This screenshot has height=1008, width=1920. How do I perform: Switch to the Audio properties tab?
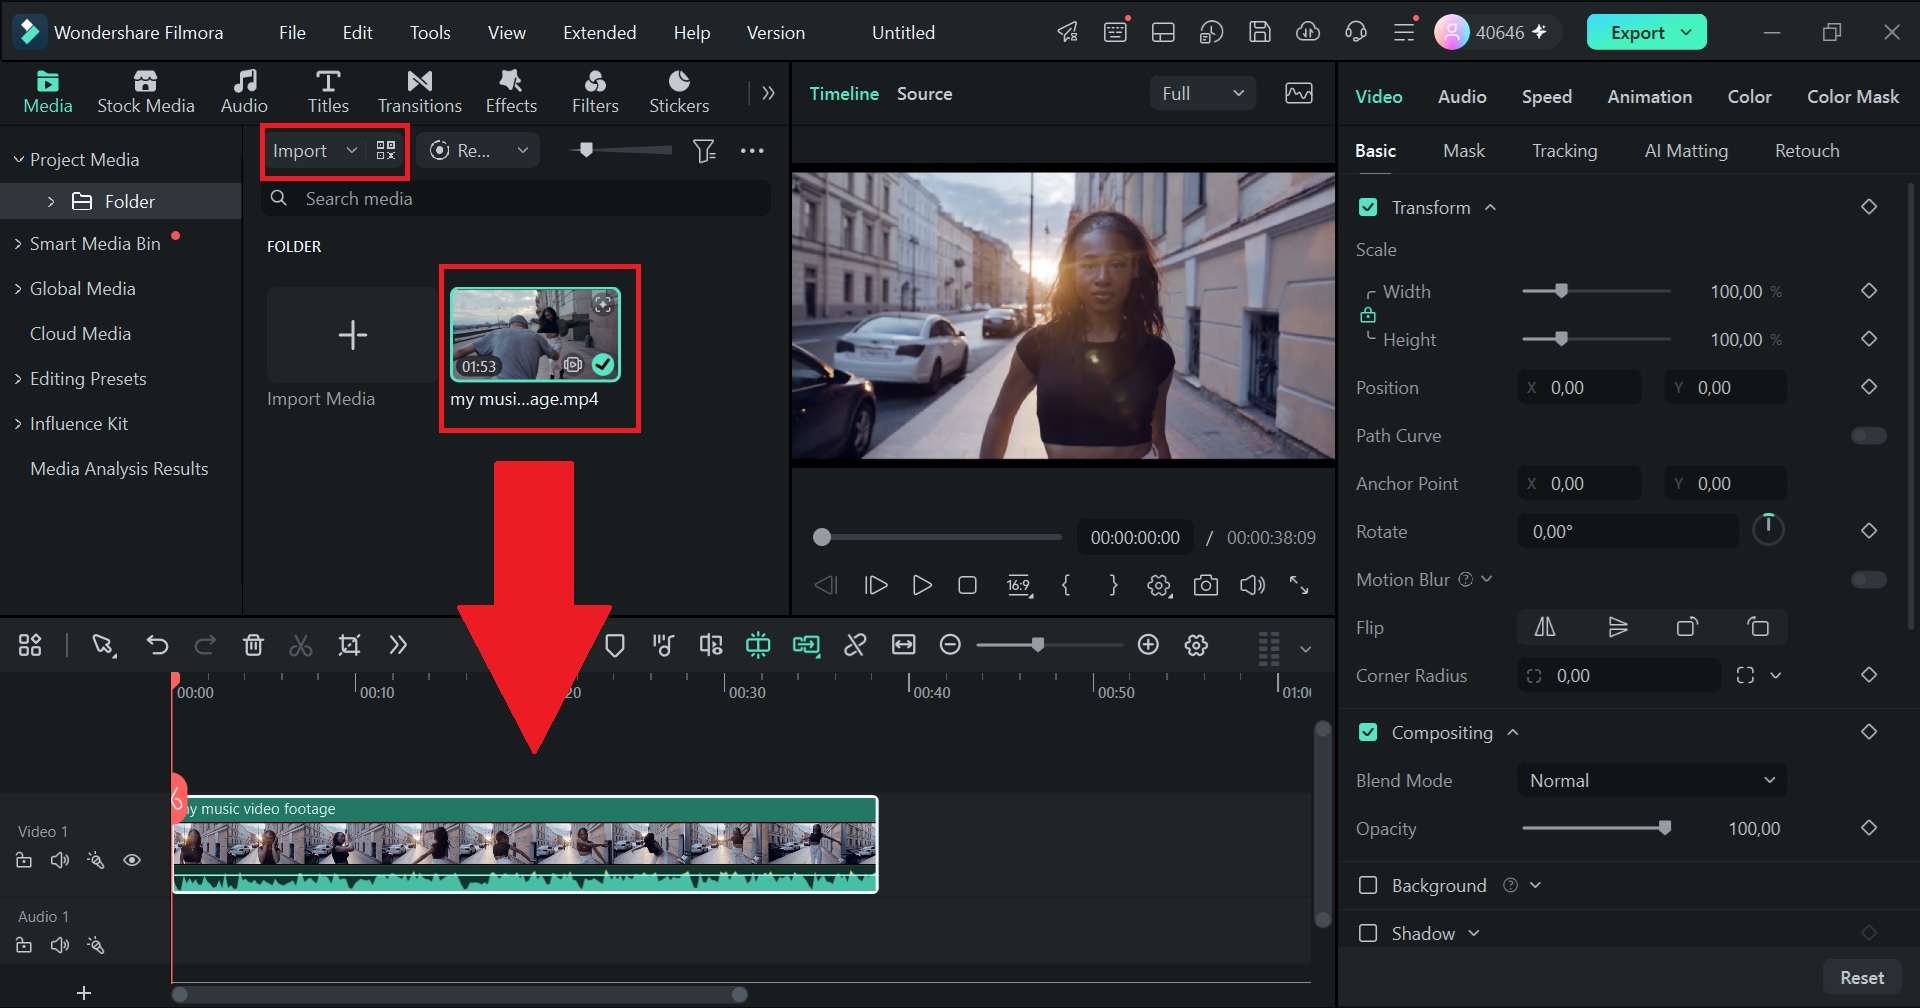(x=1462, y=96)
